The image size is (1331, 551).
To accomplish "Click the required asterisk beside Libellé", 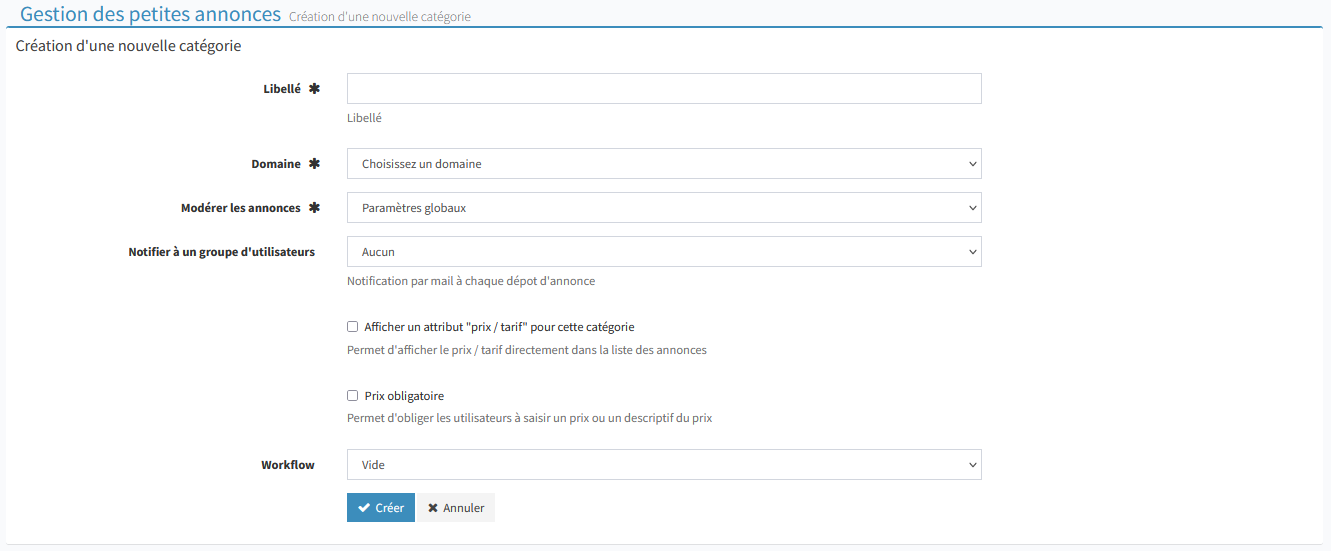I will [x=314, y=89].
